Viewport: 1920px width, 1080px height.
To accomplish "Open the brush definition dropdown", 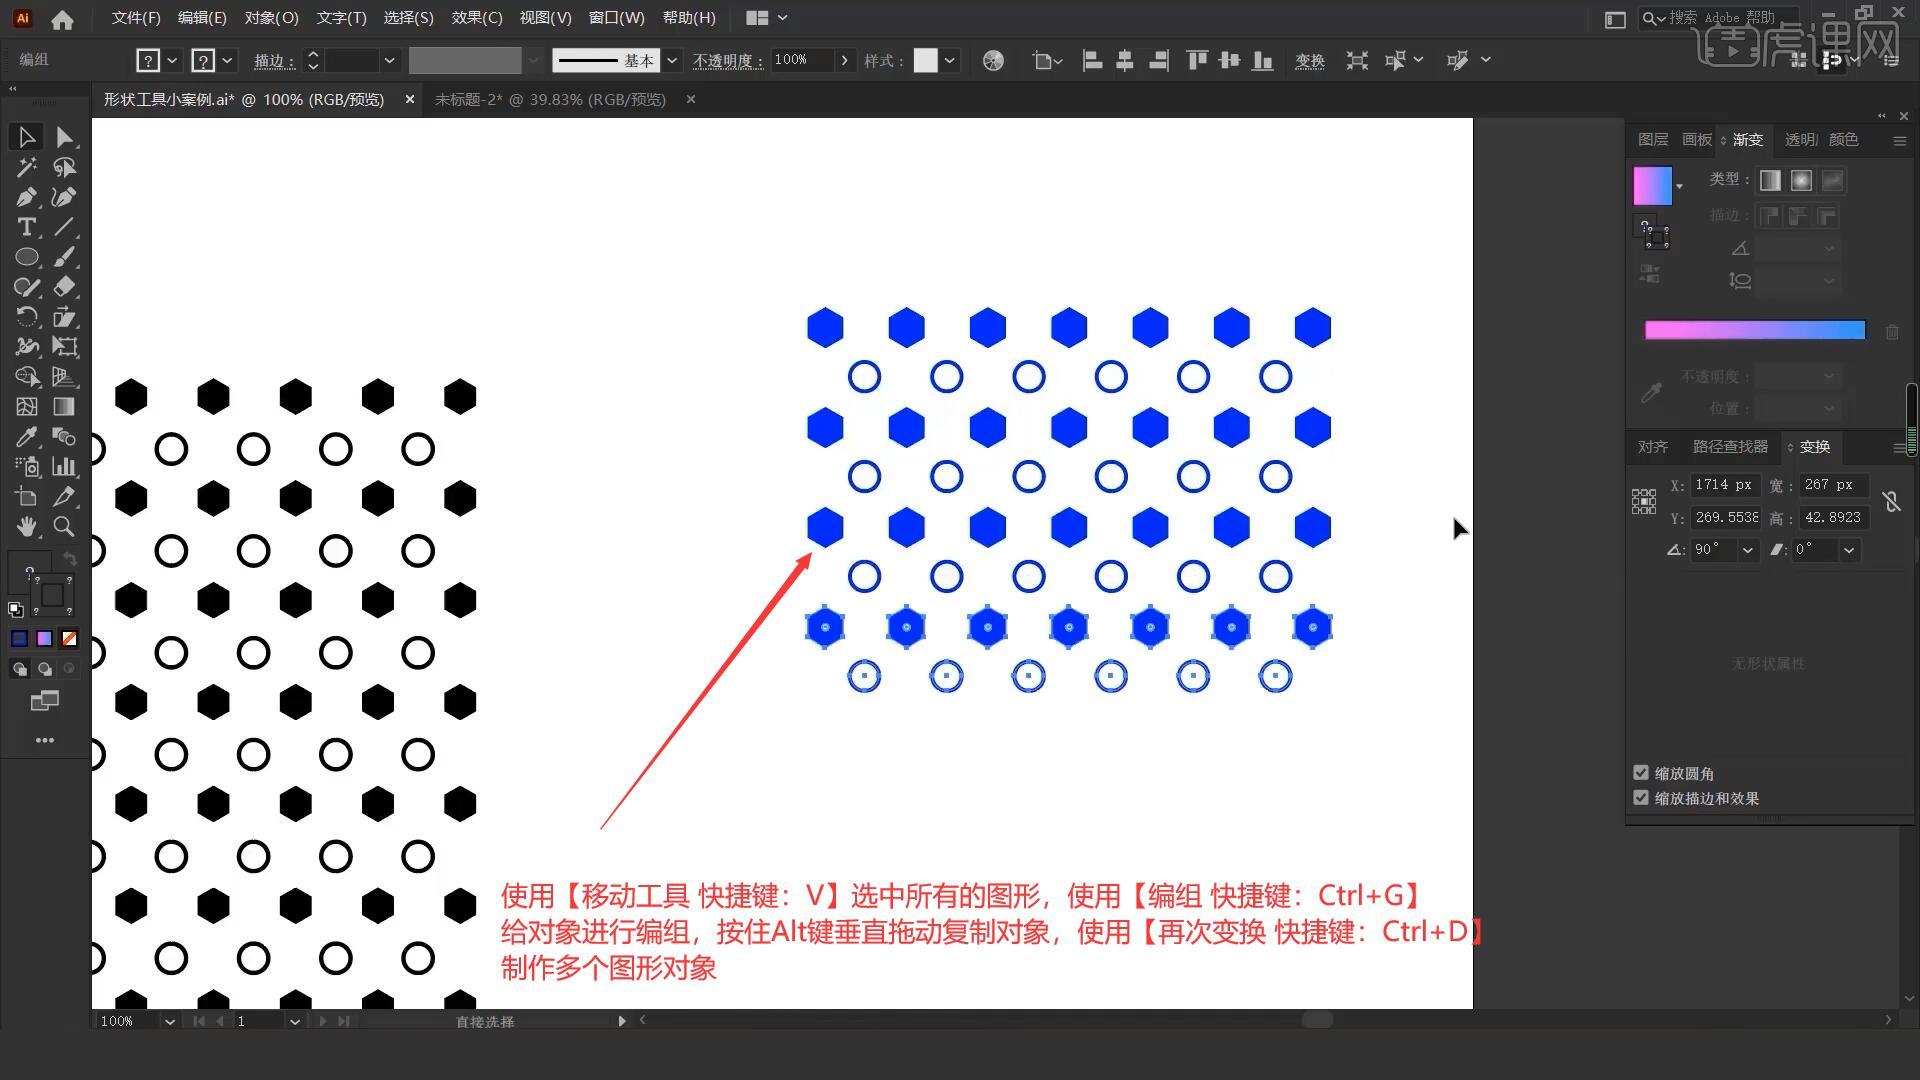I will click(672, 61).
